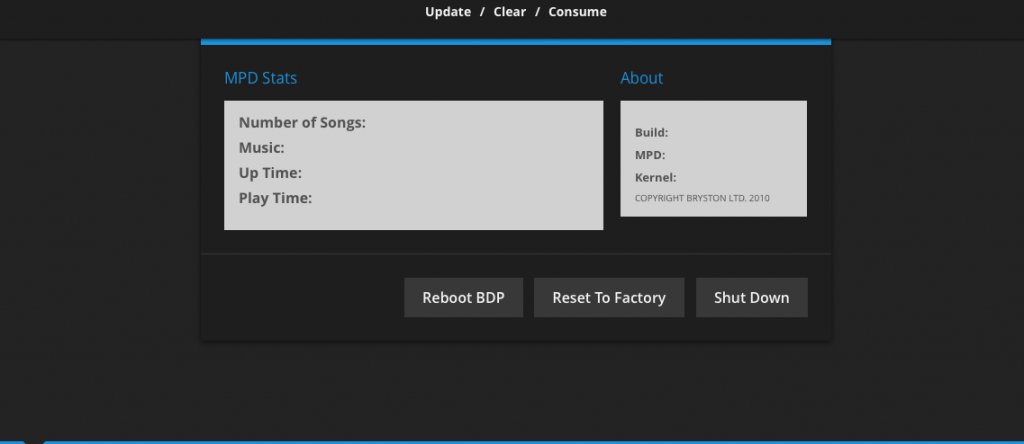Click the MPD version label
Screen dimensions: 1024x444
pos(650,155)
